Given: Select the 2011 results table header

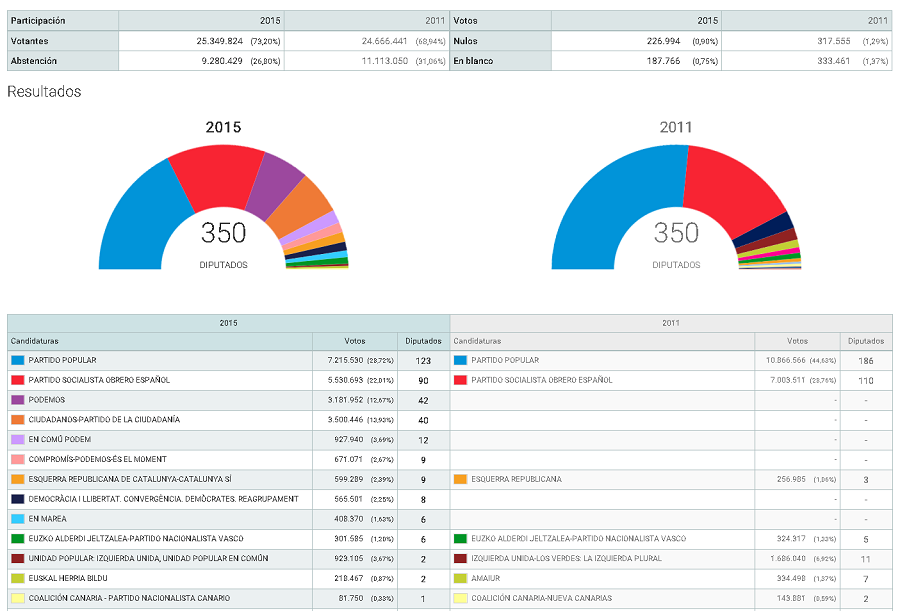Looking at the screenshot, I should coord(671,323).
